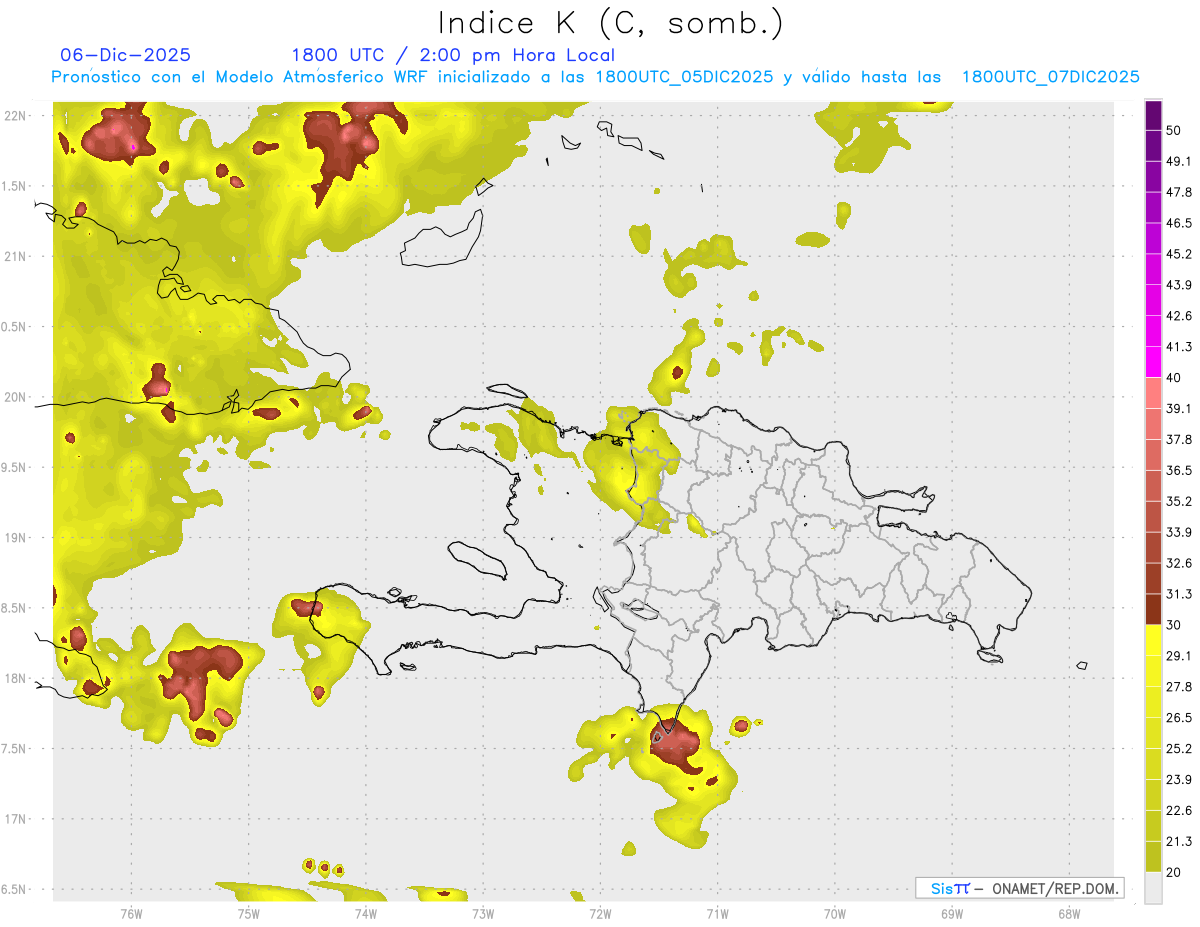Click legend value '37.8'
The width and height of the screenshot is (1200, 927).
(x=1179, y=440)
